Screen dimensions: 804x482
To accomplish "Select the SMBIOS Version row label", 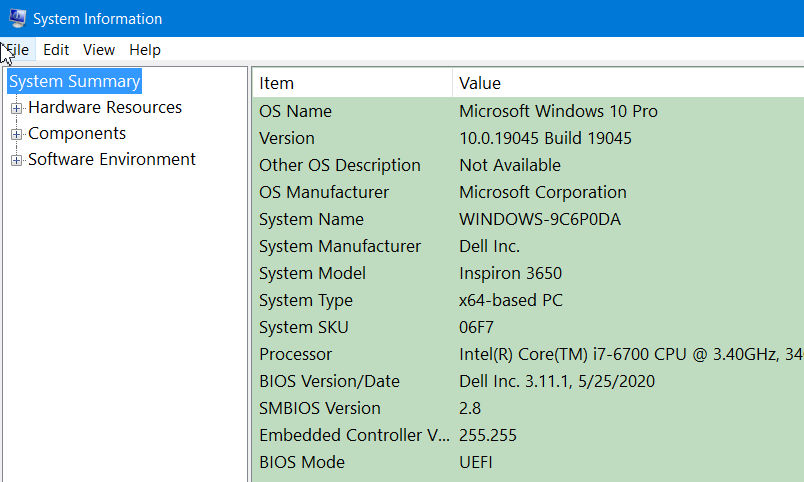I will tap(319, 408).
